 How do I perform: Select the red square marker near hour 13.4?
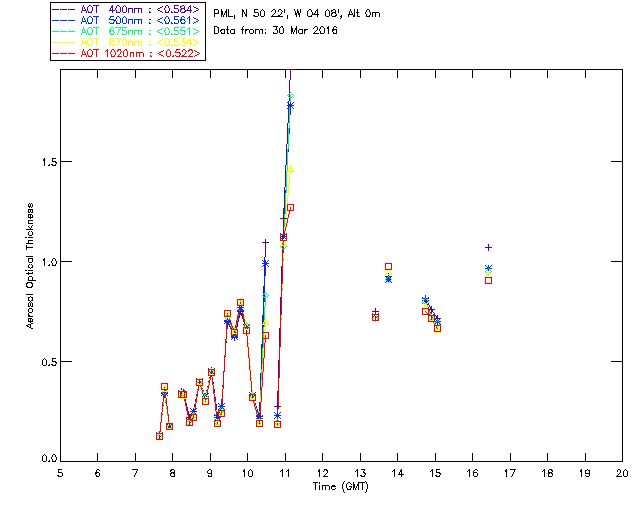pos(375,317)
